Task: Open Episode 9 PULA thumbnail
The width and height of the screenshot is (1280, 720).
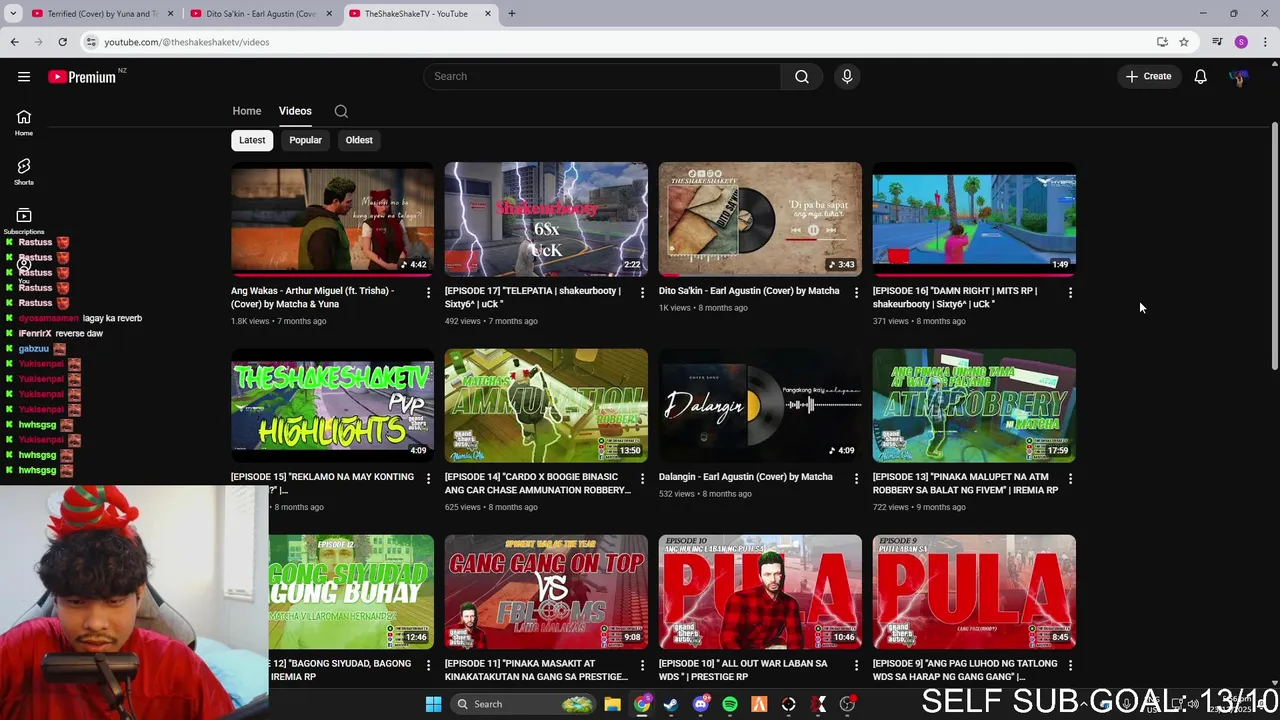Action: [x=974, y=592]
